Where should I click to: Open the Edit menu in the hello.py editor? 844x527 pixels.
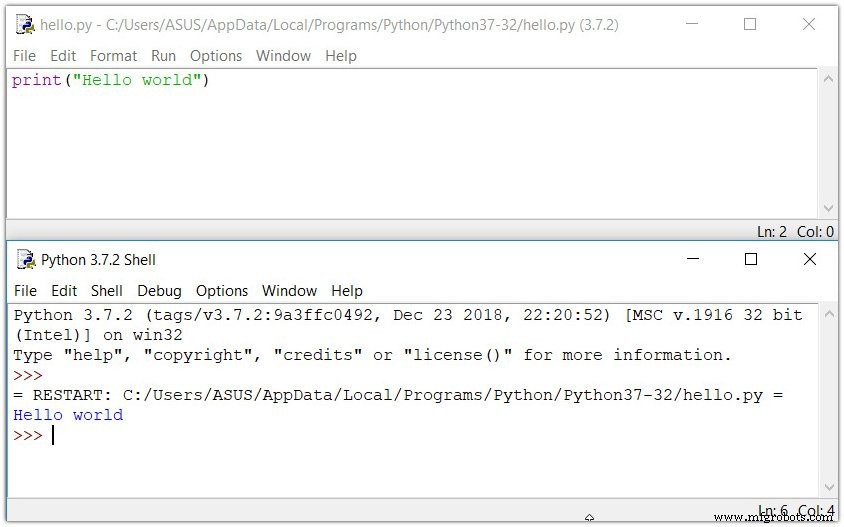pyautogui.click(x=63, y=56)
